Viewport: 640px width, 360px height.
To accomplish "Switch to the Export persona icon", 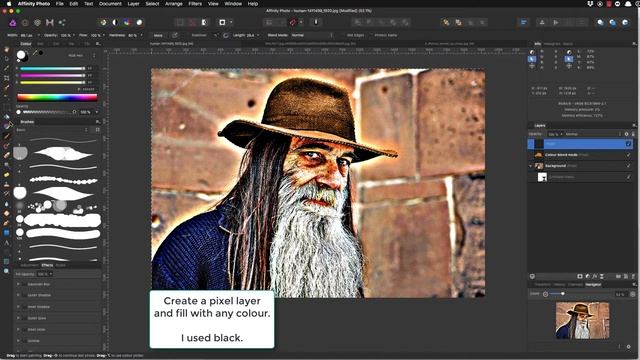I will pyautogui.click(x=62, y=22).
